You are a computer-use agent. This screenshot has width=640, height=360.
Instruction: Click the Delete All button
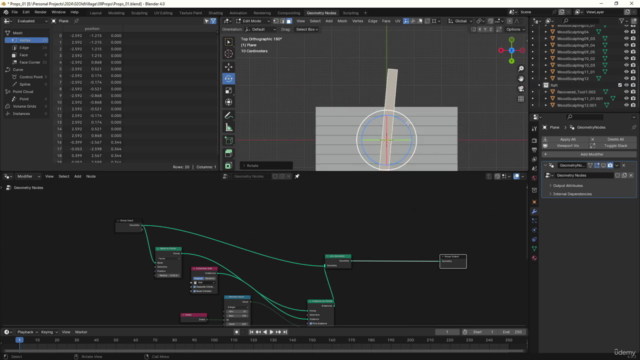coord(613,139)
